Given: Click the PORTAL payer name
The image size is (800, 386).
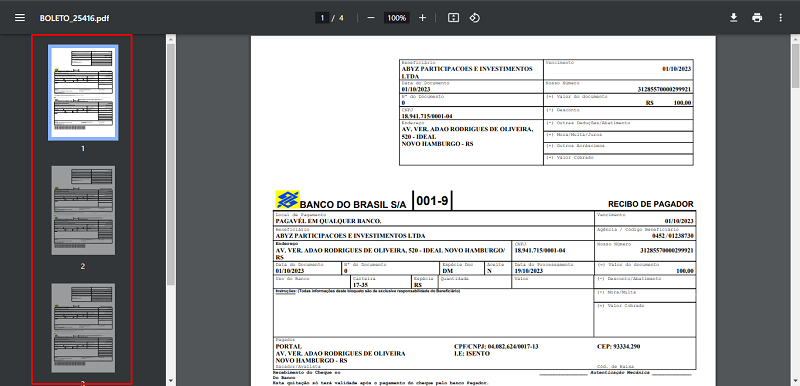Looking at the screenshot, I should pyautogui.click(x=288, y=347).
